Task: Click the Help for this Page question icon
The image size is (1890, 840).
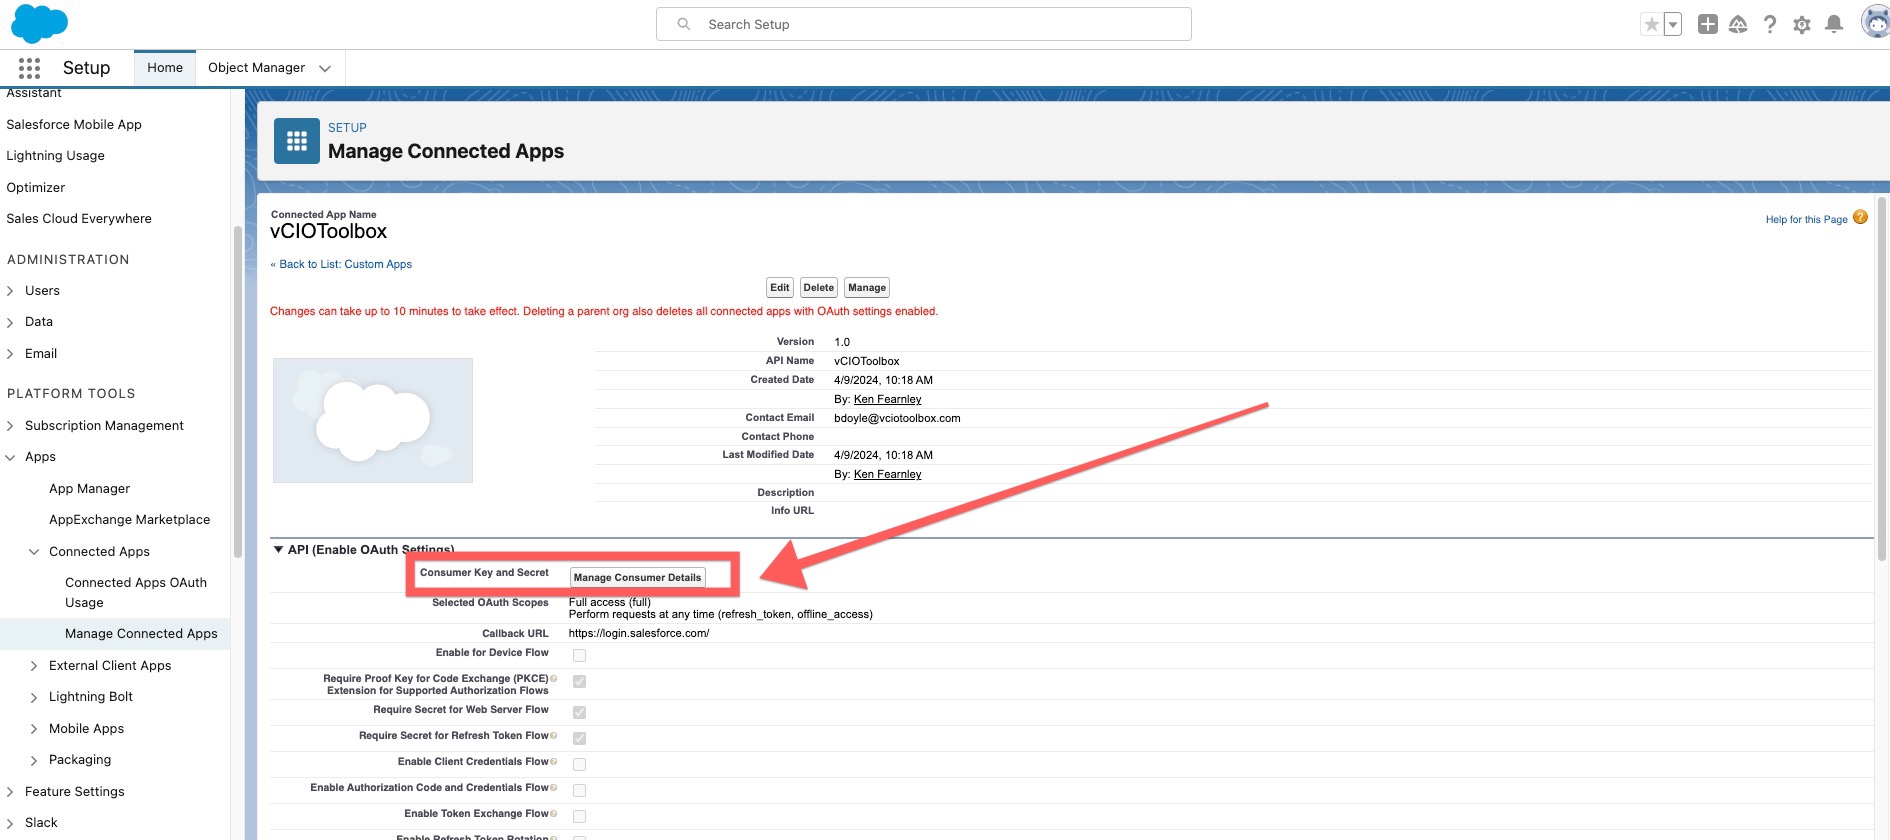Action: tap(1860, 217)
